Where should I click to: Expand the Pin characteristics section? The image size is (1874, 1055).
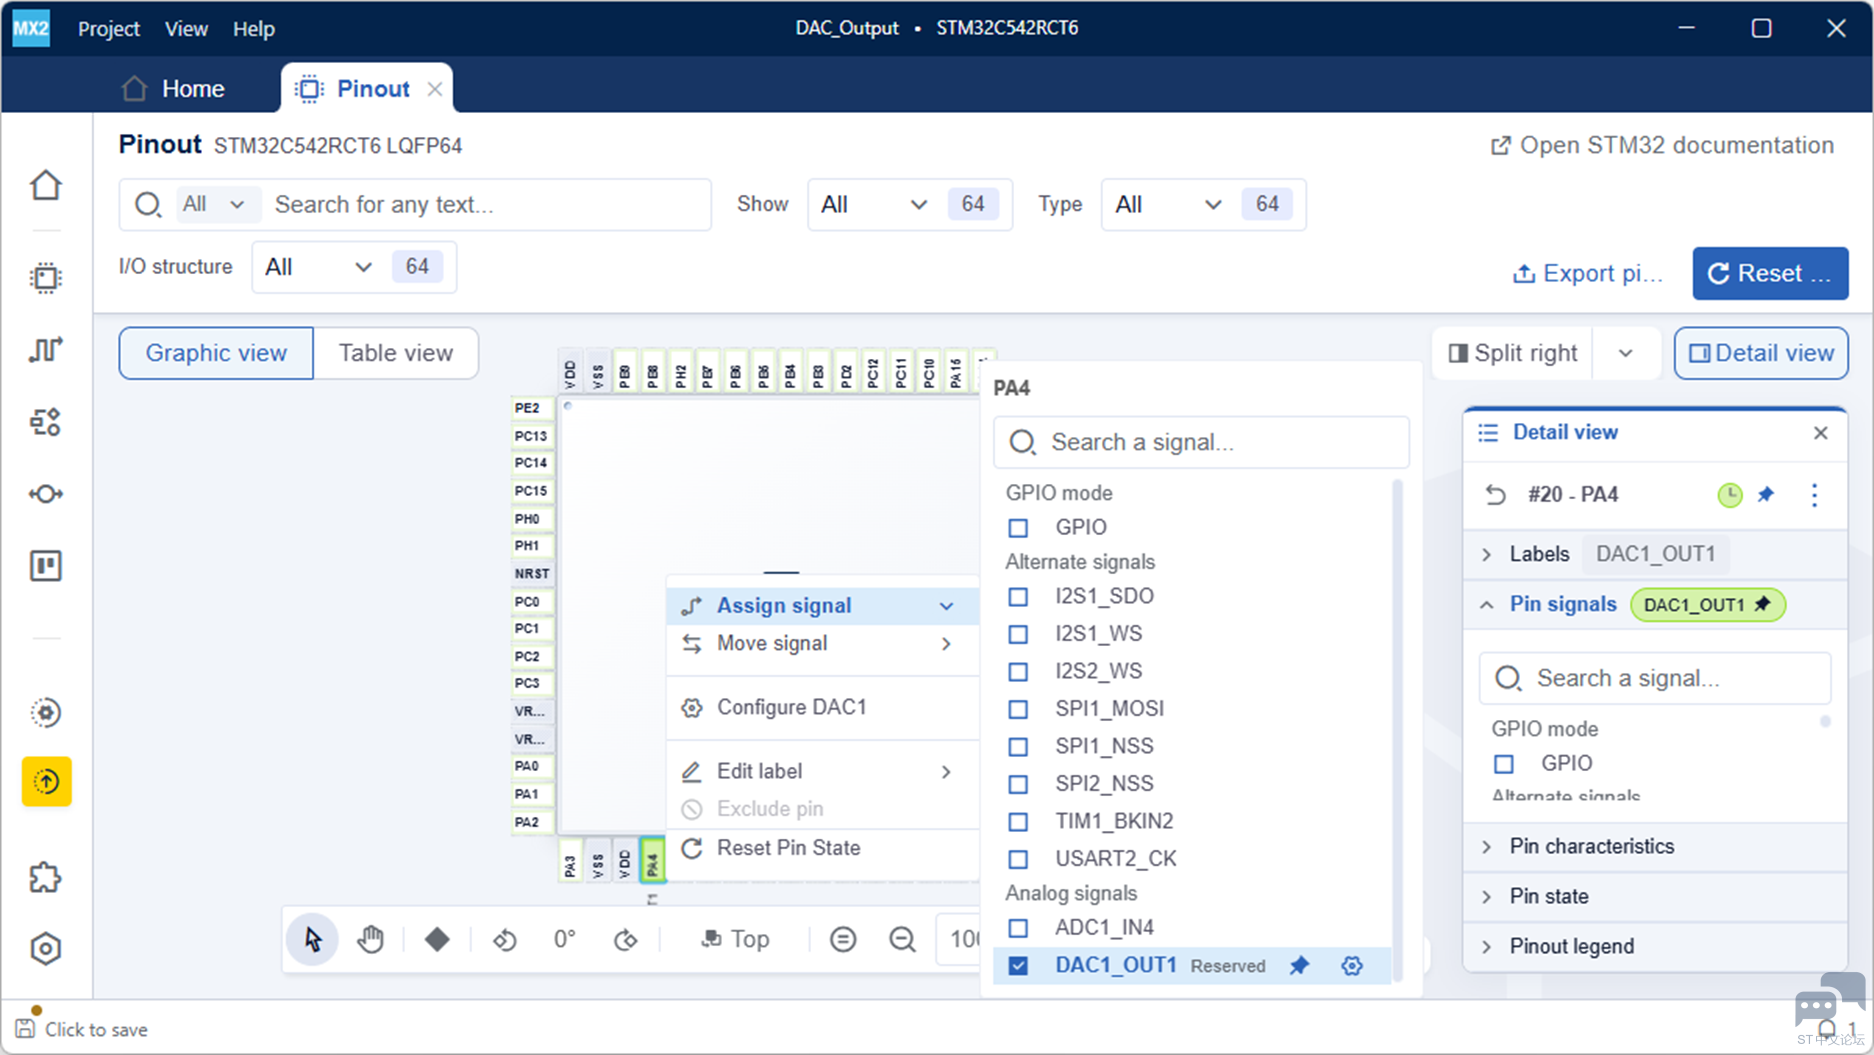point(1655,846)
